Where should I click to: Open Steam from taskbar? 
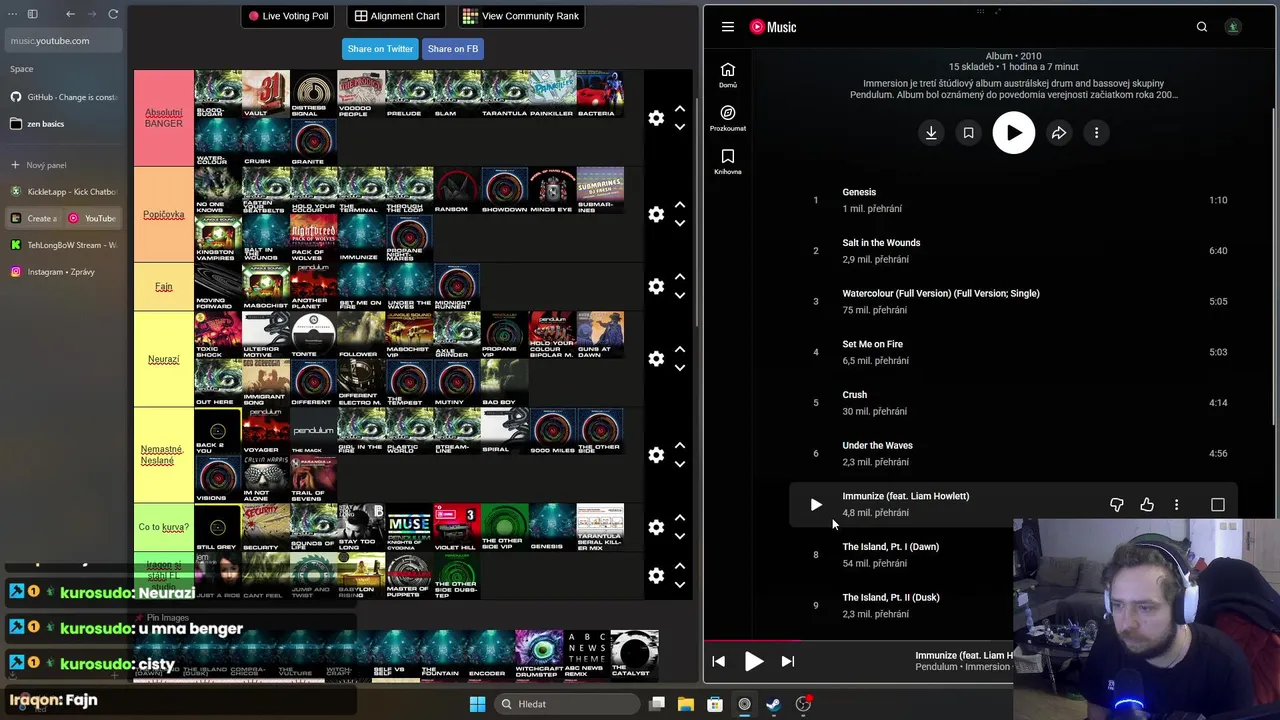[x=773, y=704]
